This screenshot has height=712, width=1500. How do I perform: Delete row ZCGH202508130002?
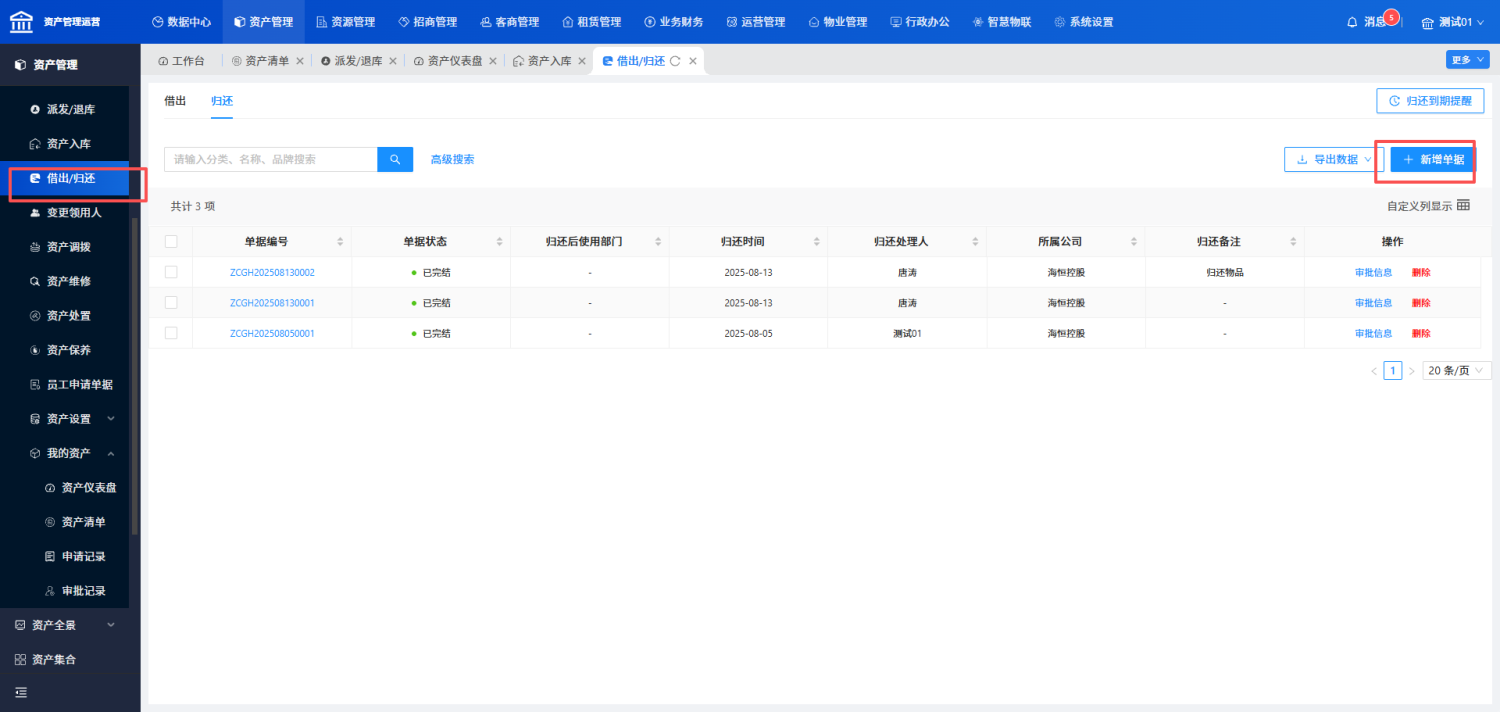(1421, 272)
